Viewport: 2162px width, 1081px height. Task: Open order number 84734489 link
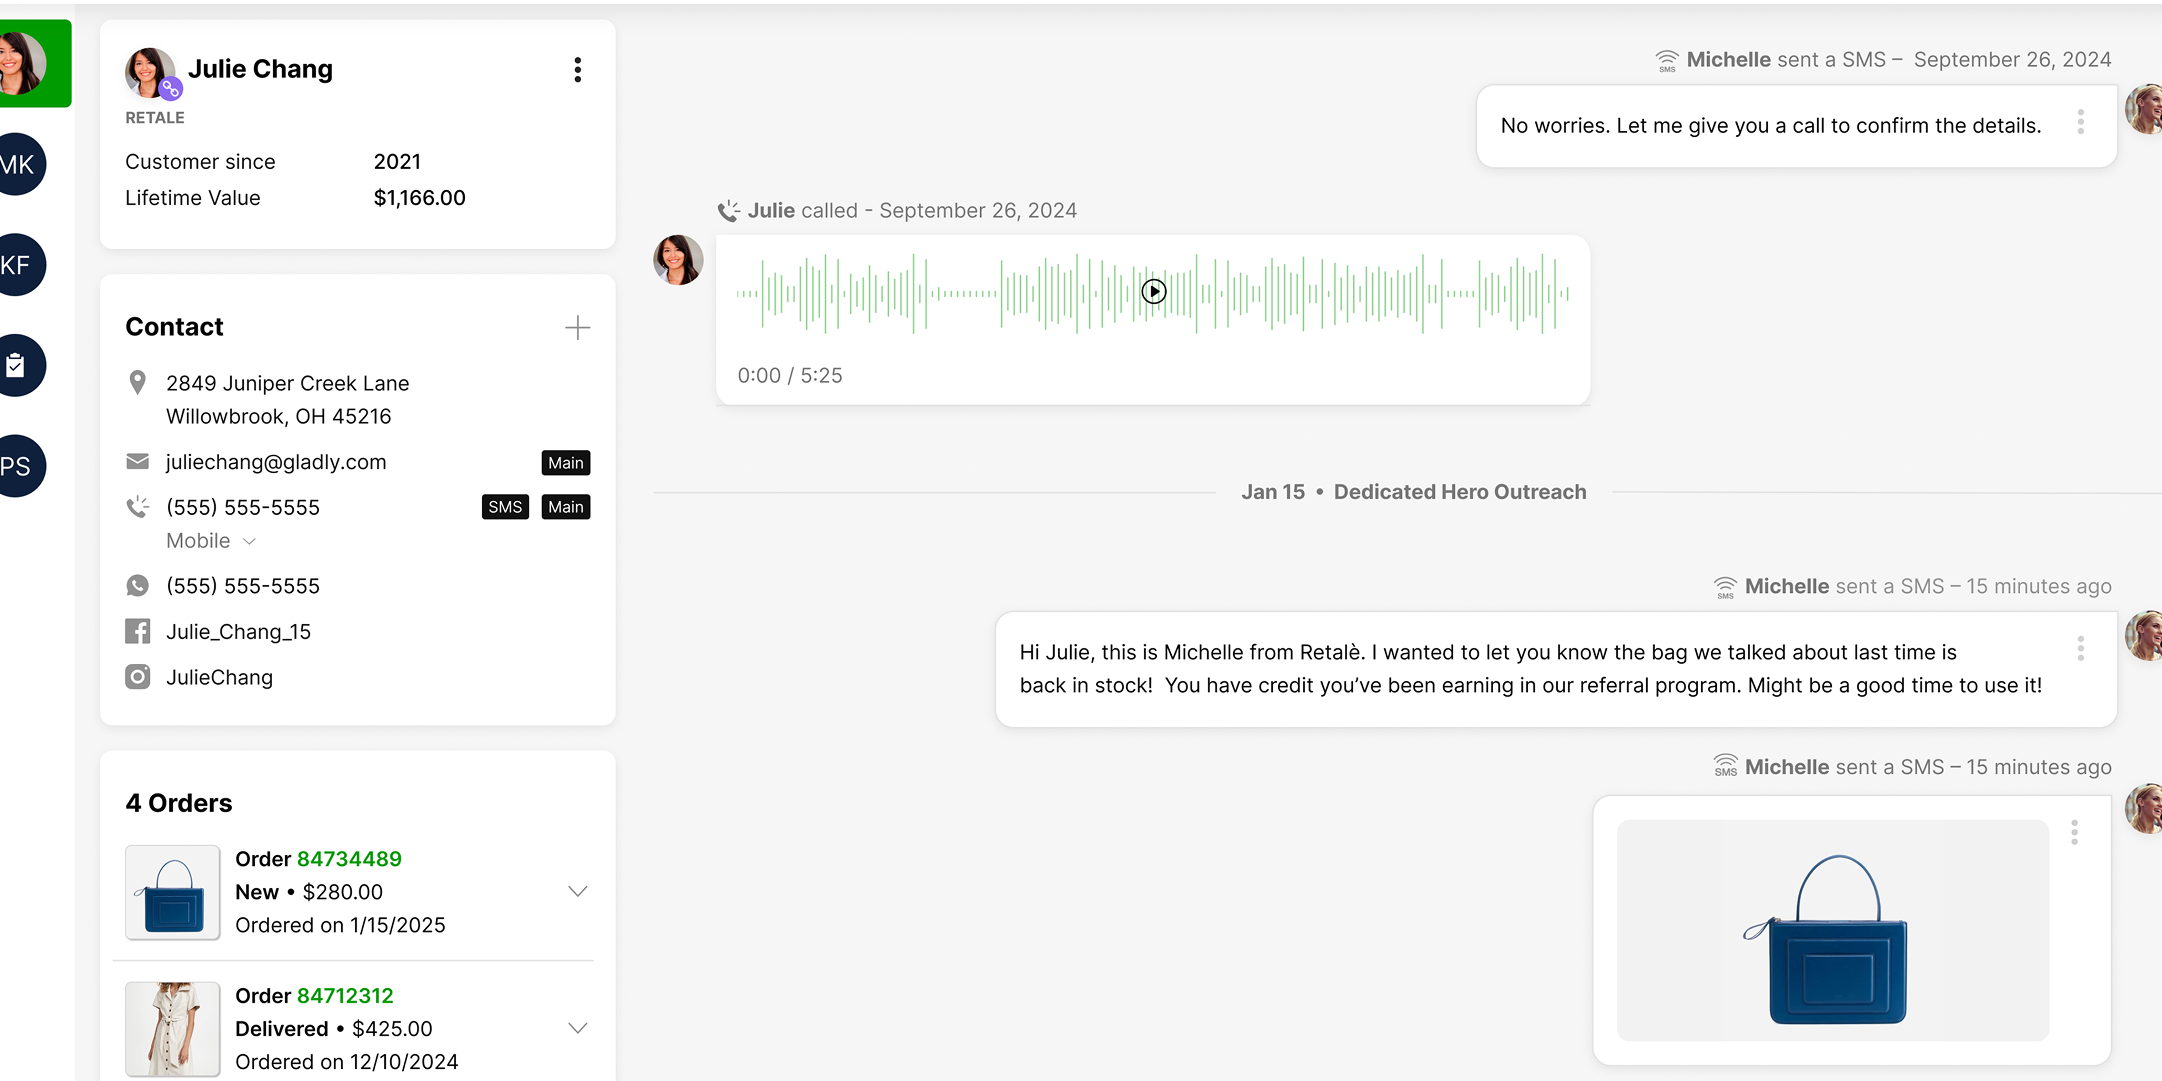[x=349, y=859]
